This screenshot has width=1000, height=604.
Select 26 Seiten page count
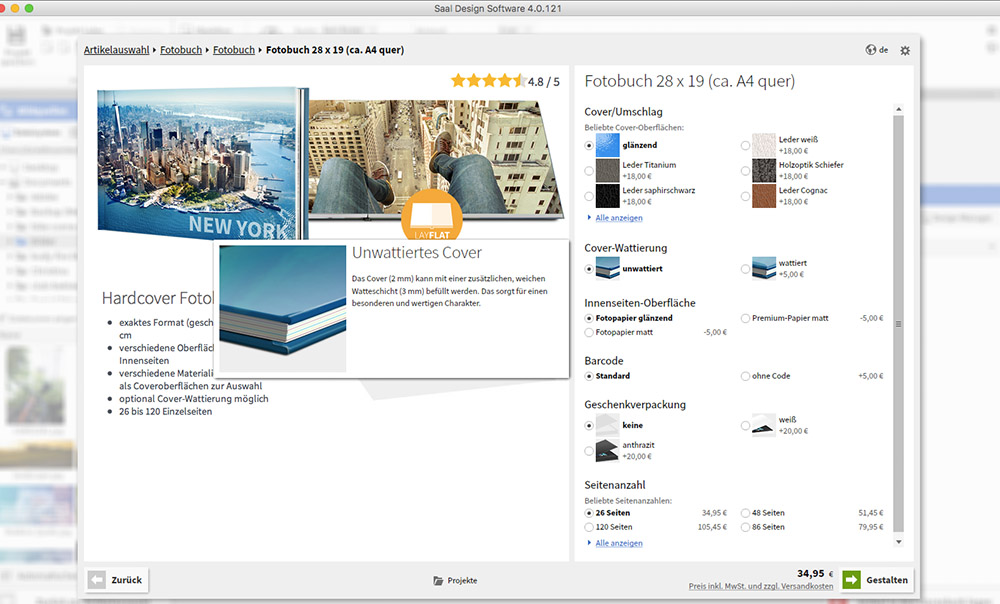tap(589, 513)
